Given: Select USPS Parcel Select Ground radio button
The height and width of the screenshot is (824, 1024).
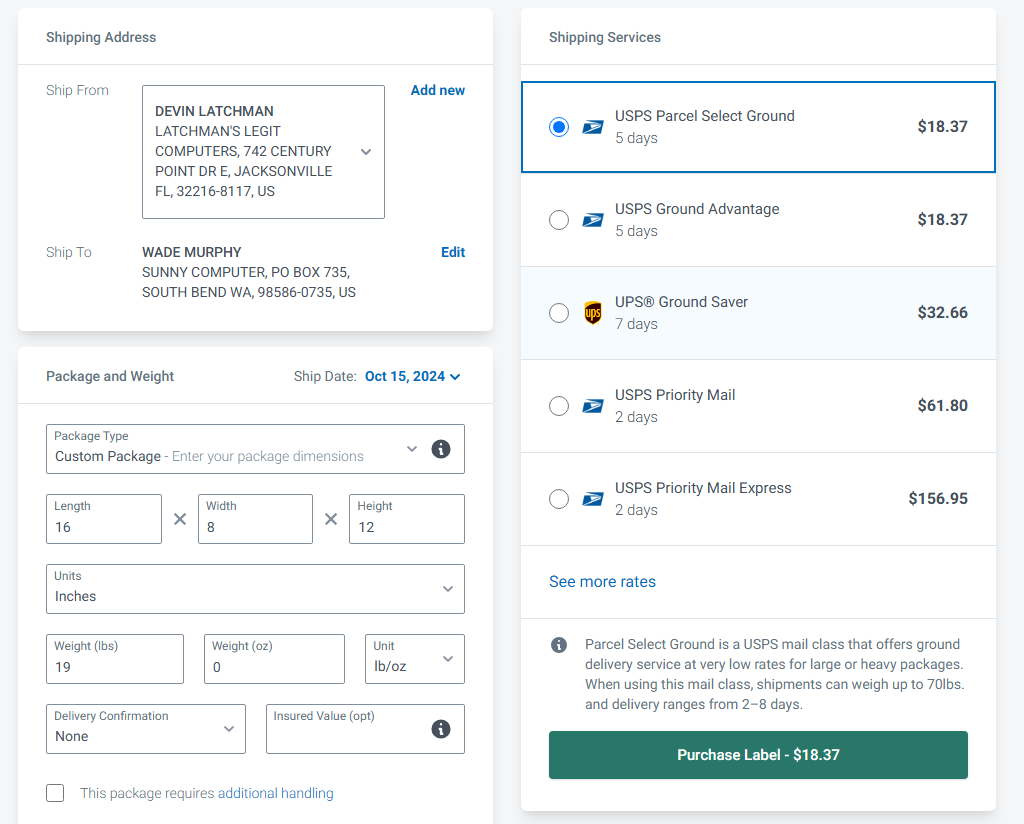Looking at the screenshot, I should pyautogui.click(x=559, y=127).
